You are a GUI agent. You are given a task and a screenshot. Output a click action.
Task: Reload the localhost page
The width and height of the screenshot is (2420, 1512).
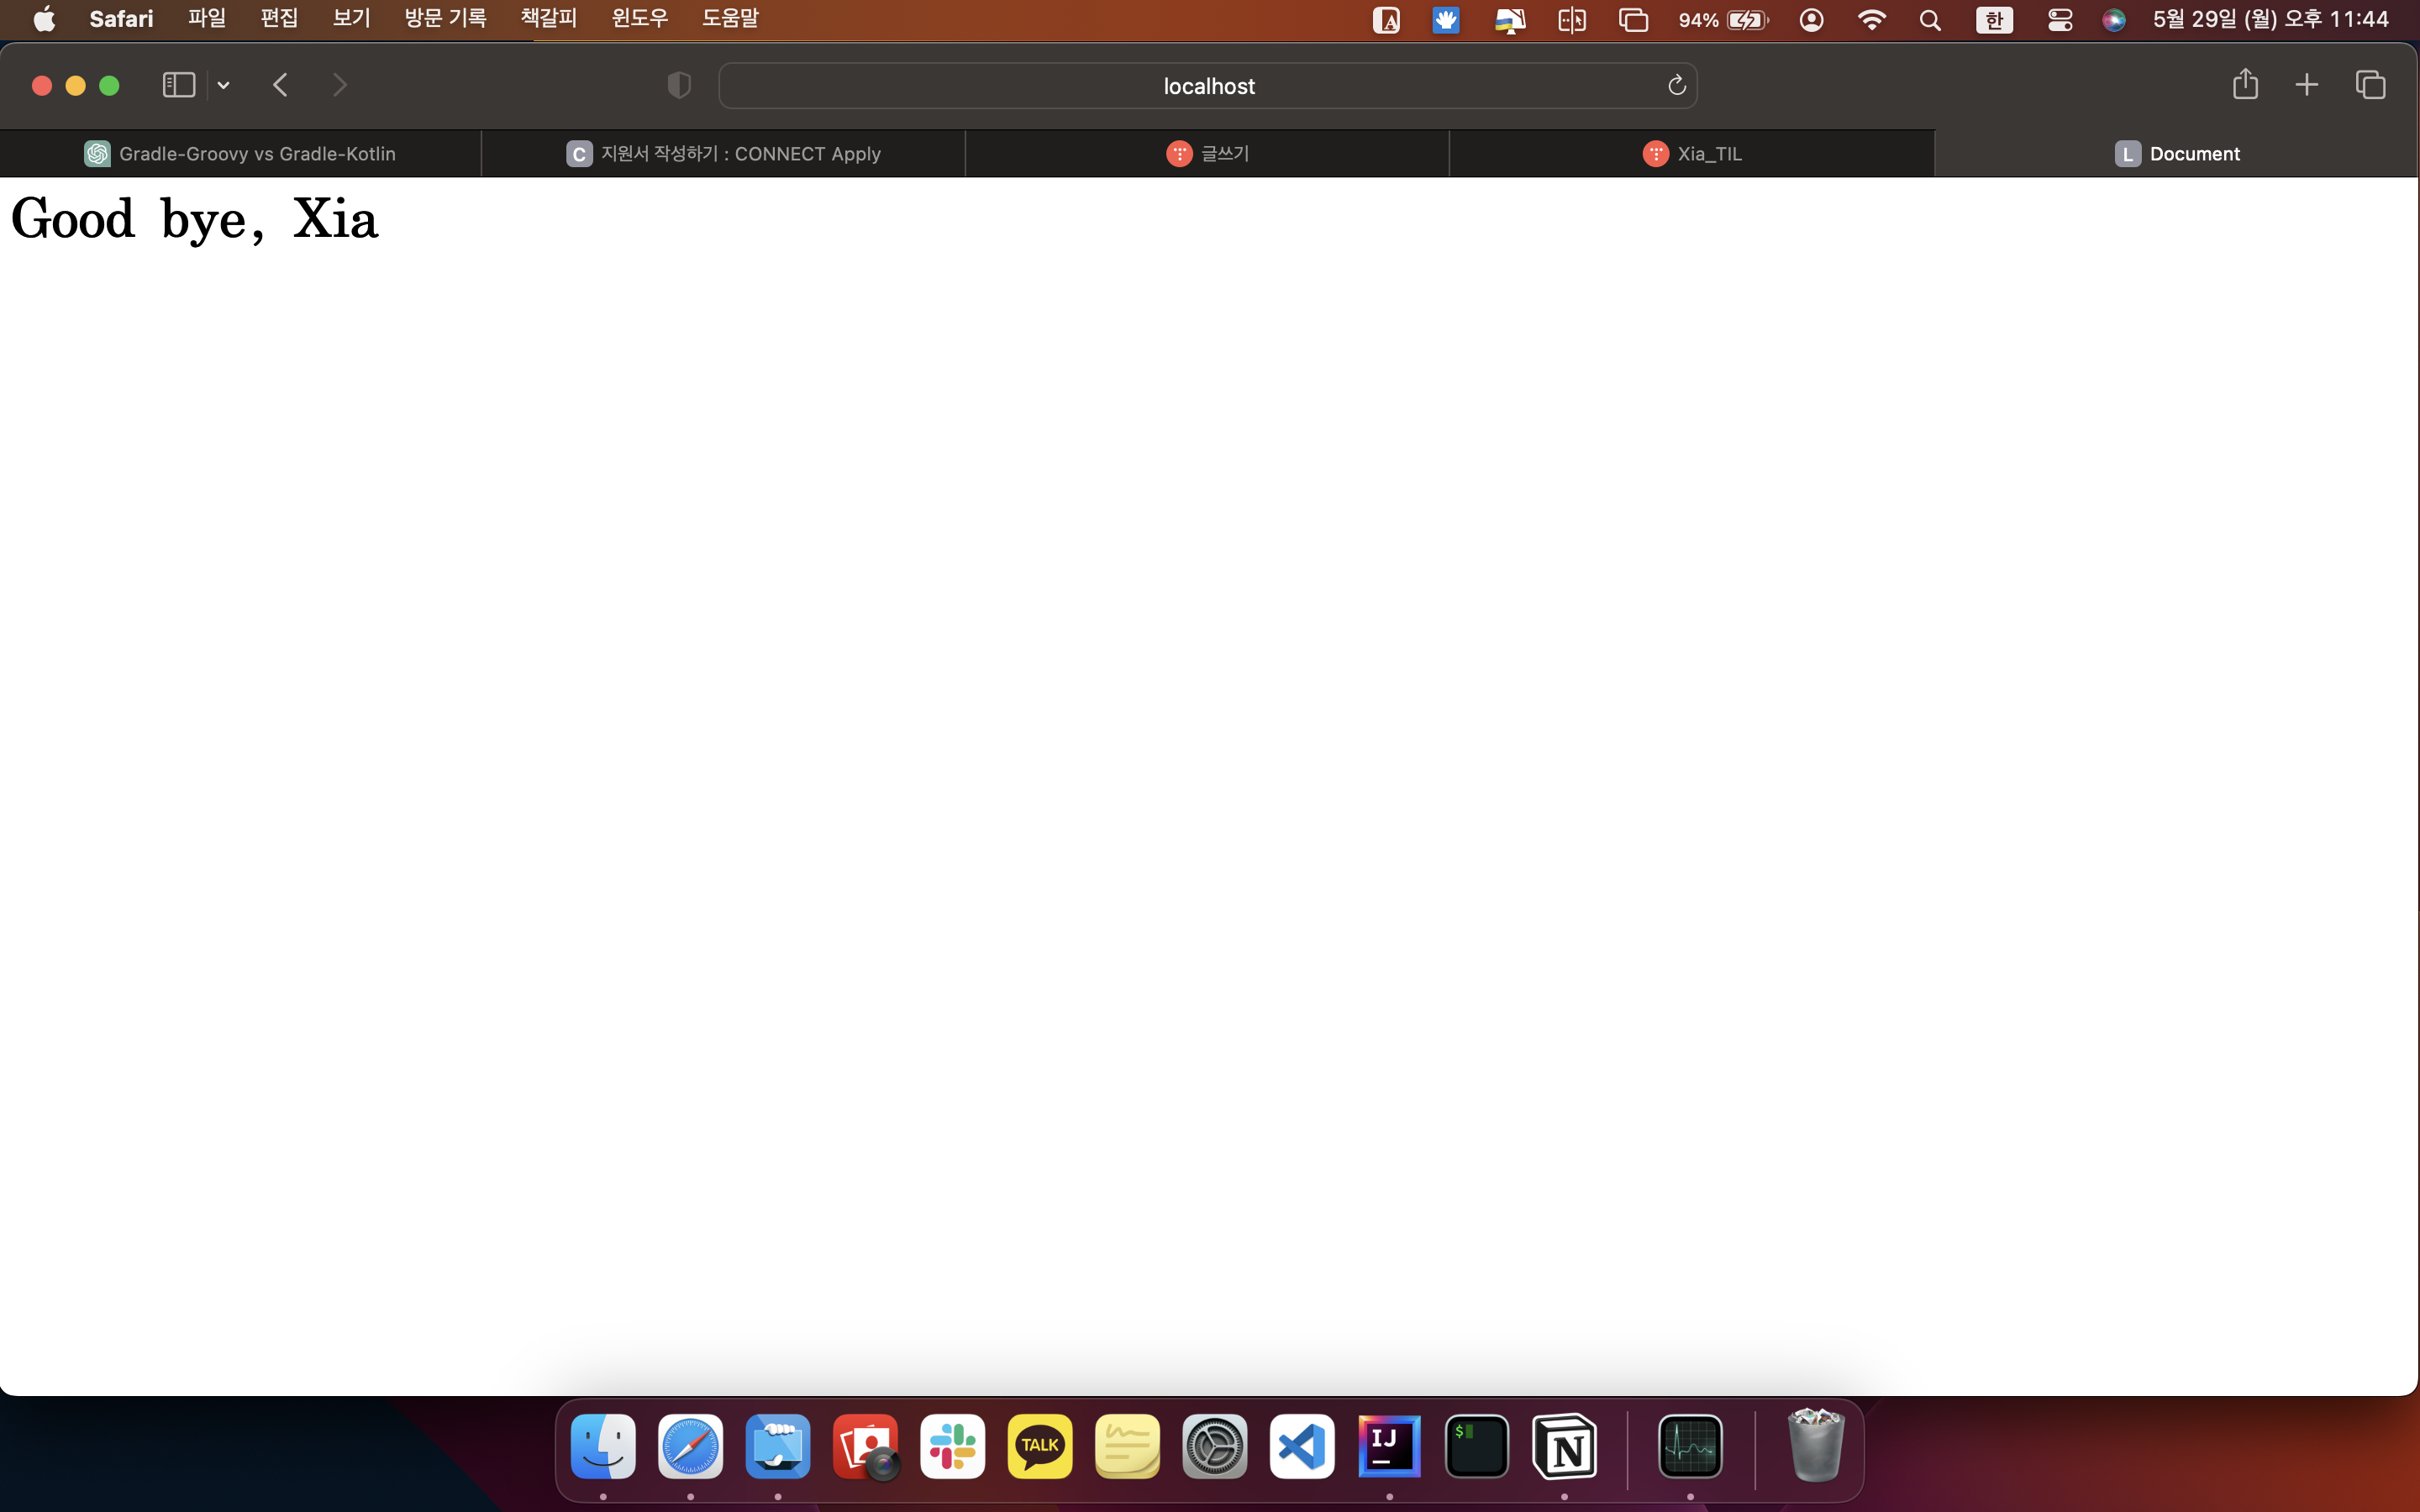(x=1677, y=86)
